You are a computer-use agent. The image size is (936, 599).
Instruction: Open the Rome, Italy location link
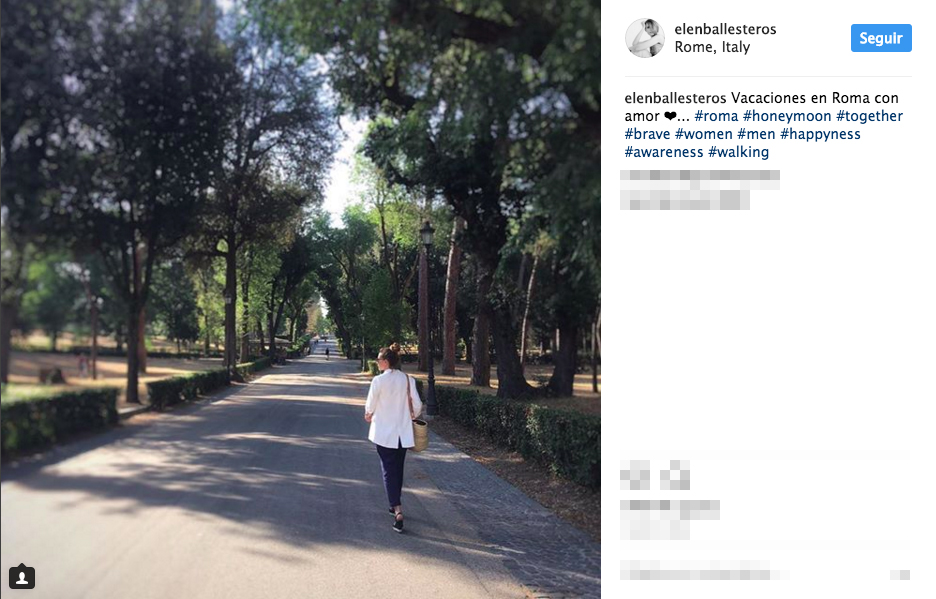(x=712, y=47)
